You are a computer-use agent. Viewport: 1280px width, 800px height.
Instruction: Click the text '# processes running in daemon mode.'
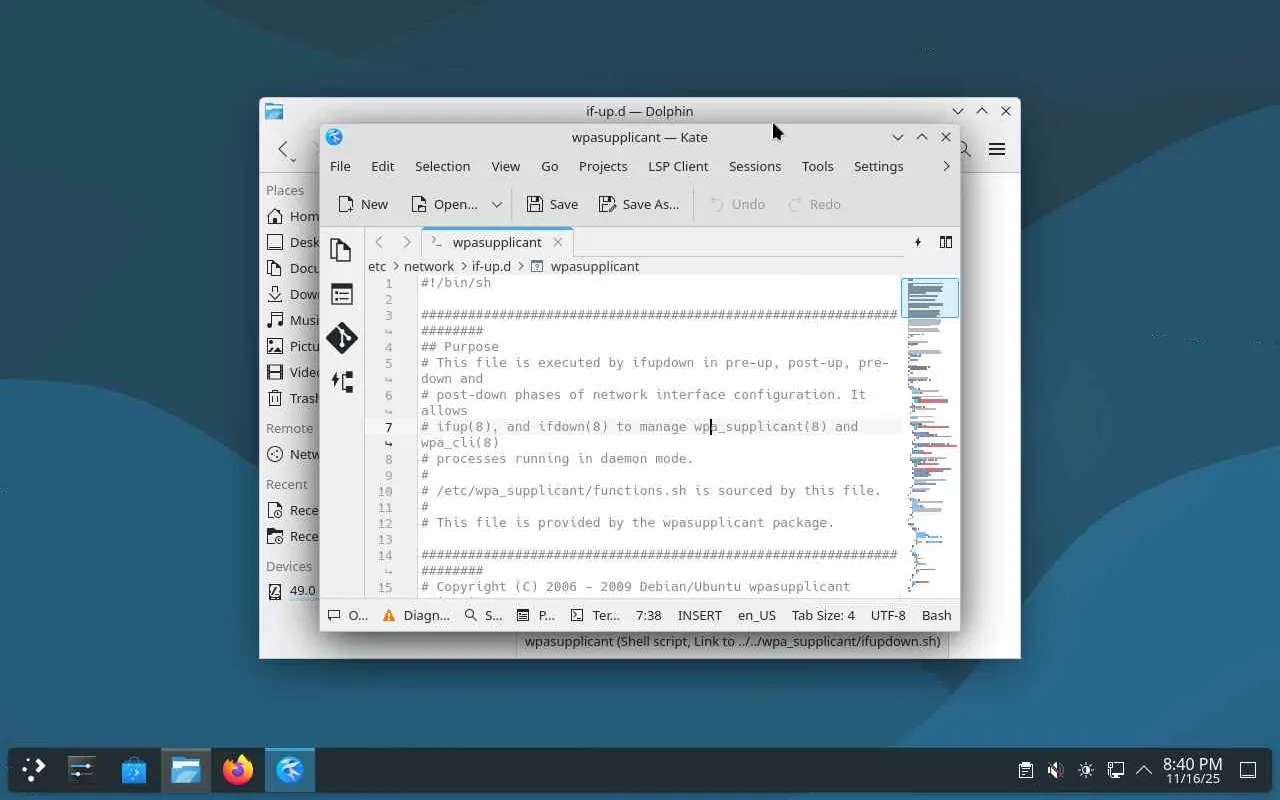(x=557, y=459)
